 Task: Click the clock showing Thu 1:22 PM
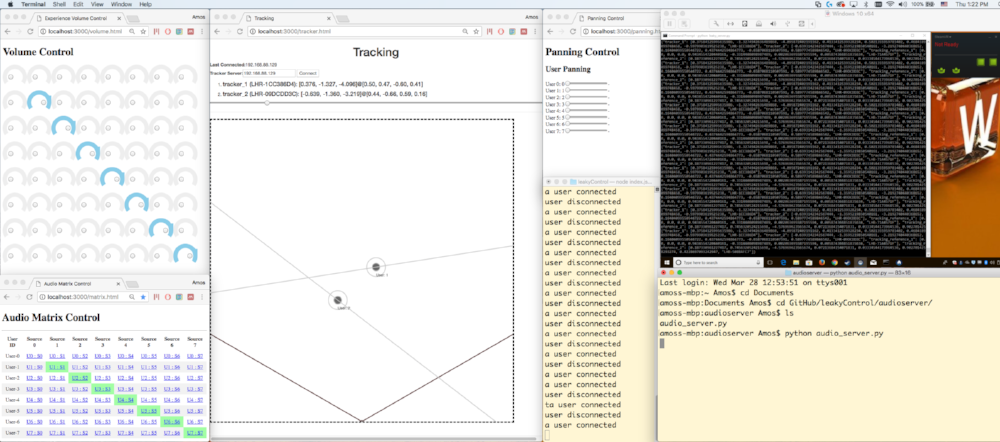pos(972,4)
